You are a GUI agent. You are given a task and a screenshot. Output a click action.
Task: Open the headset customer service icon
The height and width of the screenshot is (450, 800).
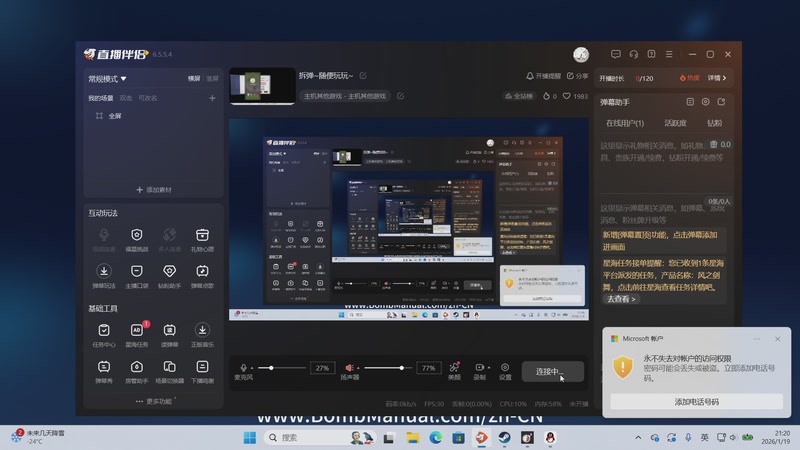(634, 54)
